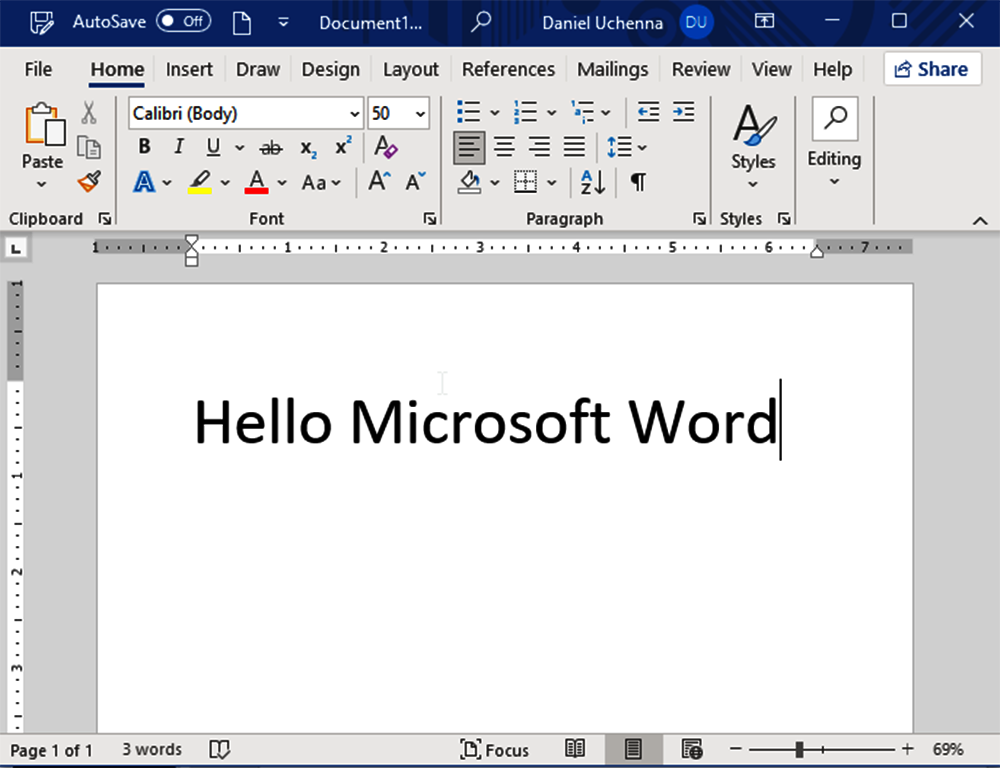Apply Bold formatting

point(144,147)
